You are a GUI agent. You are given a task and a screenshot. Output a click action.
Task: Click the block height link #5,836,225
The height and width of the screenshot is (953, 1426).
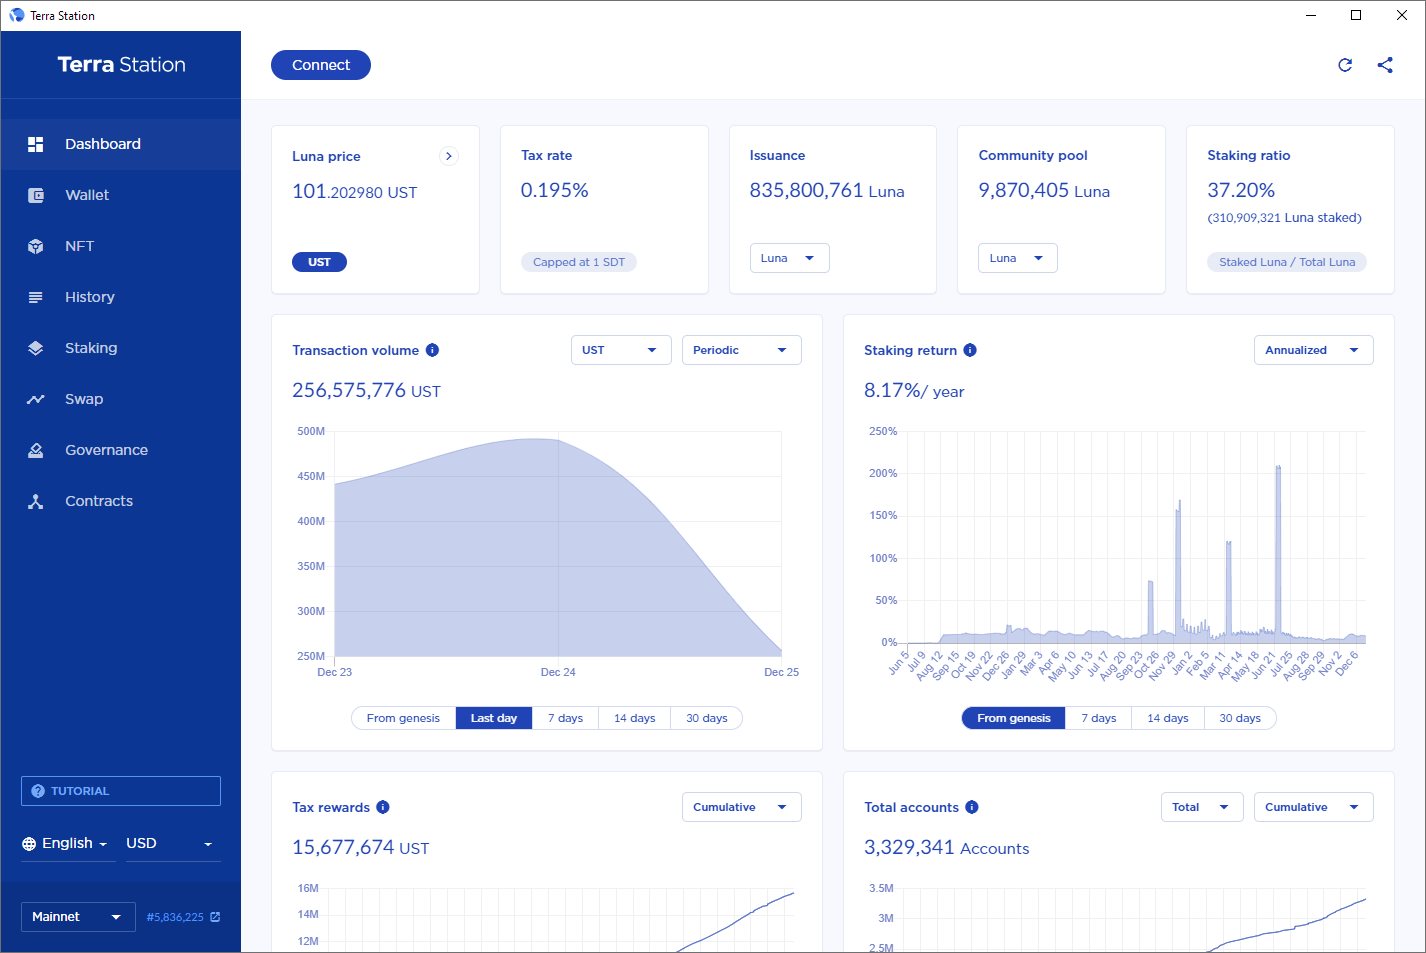(176, 916)
